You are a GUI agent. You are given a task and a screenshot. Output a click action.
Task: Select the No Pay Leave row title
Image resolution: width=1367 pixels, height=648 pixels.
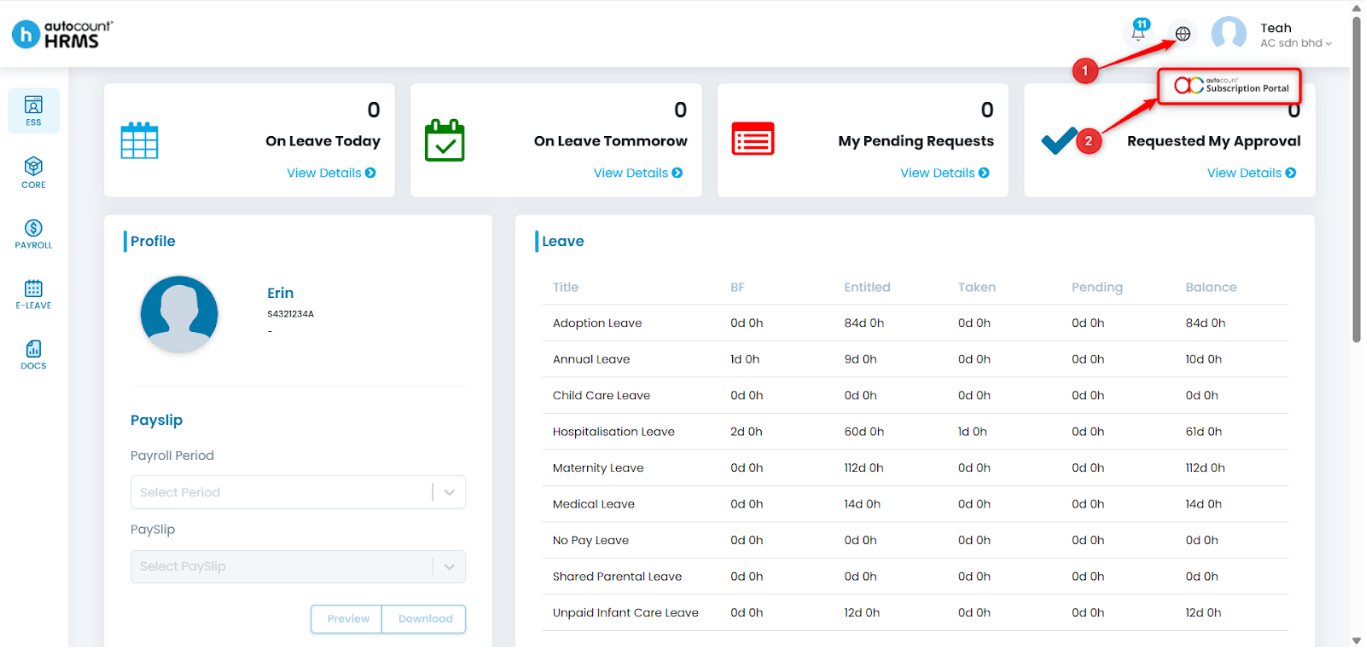coord(591,540)
